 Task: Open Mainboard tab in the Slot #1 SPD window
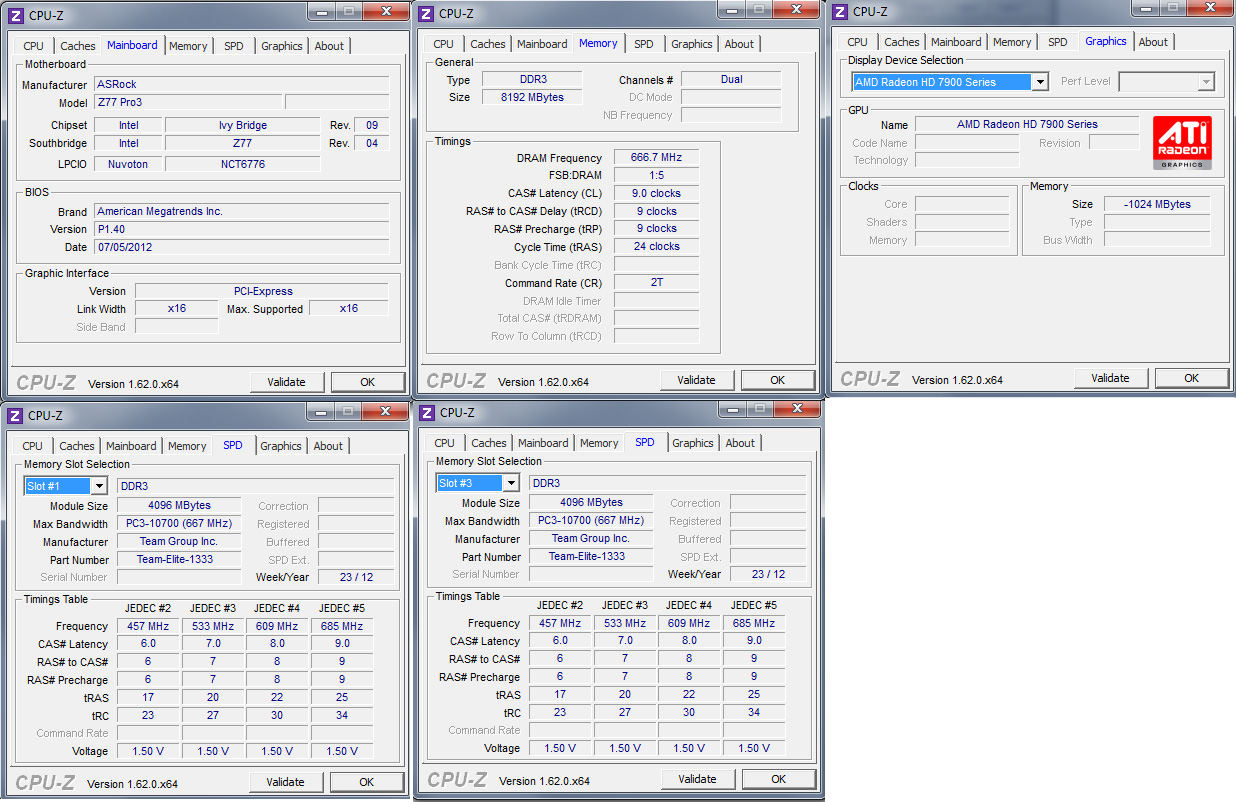click(131, 446)
